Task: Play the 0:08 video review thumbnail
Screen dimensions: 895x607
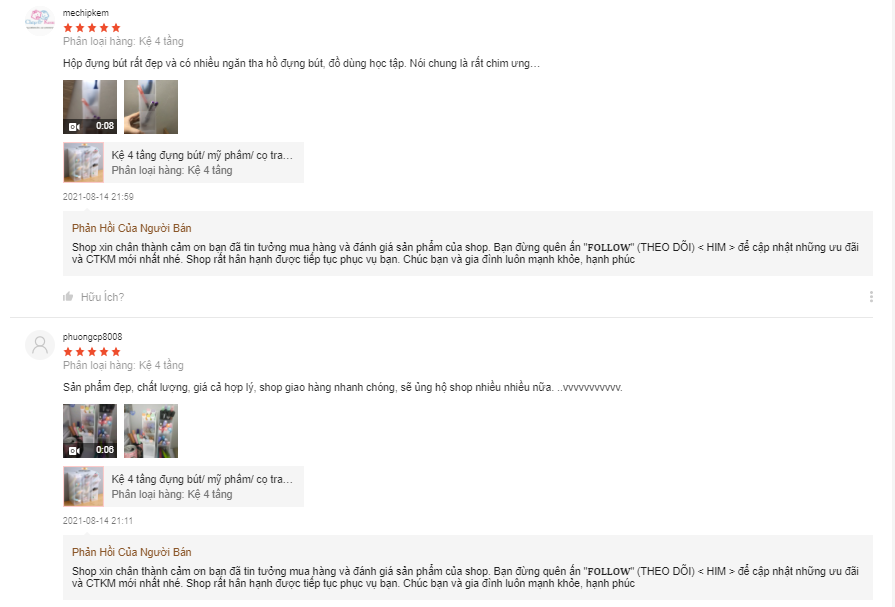Action: pyautogui.click(x=90, y=107)
